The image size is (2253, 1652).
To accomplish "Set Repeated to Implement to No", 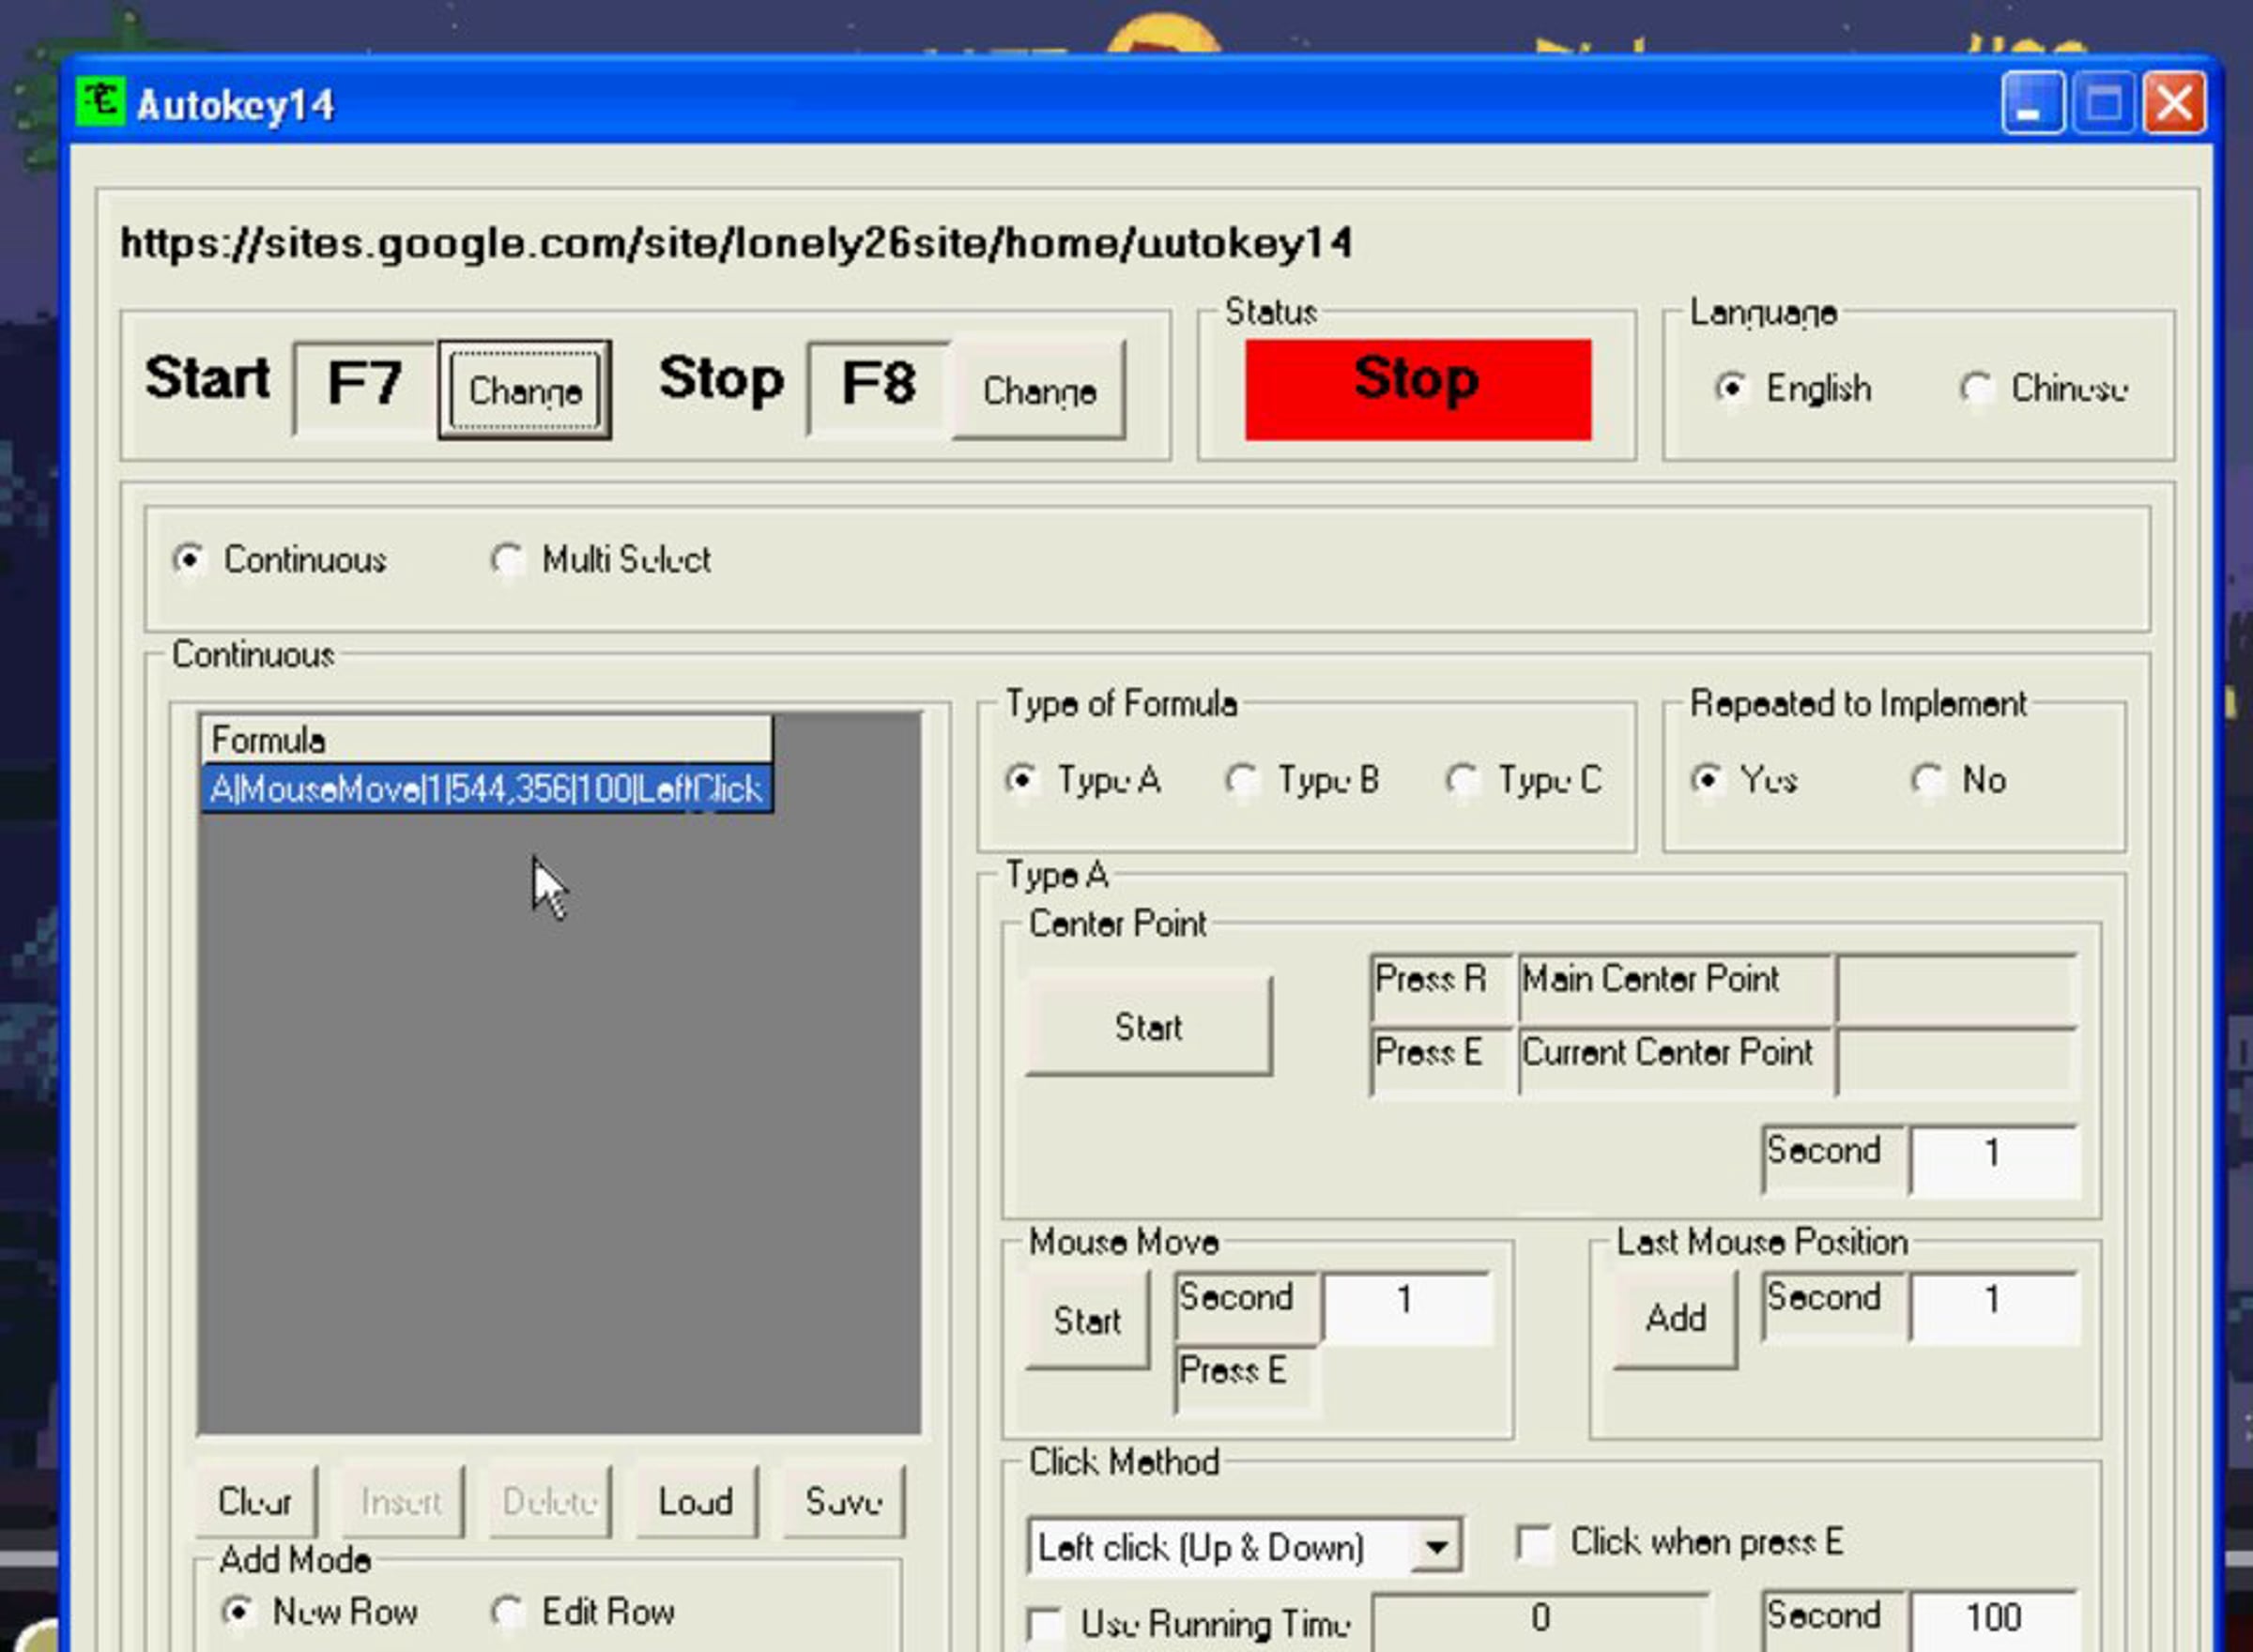I will [x=1927, y=780].
